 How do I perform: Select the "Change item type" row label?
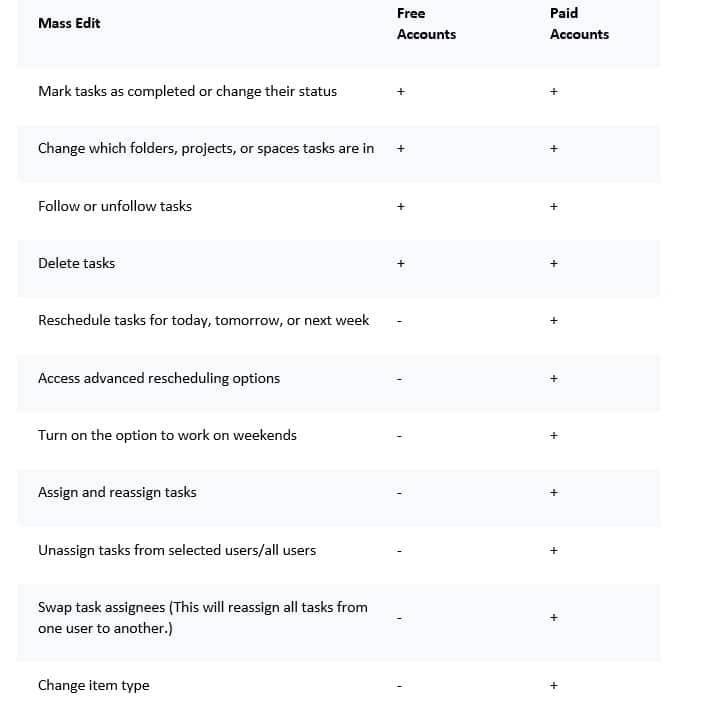(93, 685)
